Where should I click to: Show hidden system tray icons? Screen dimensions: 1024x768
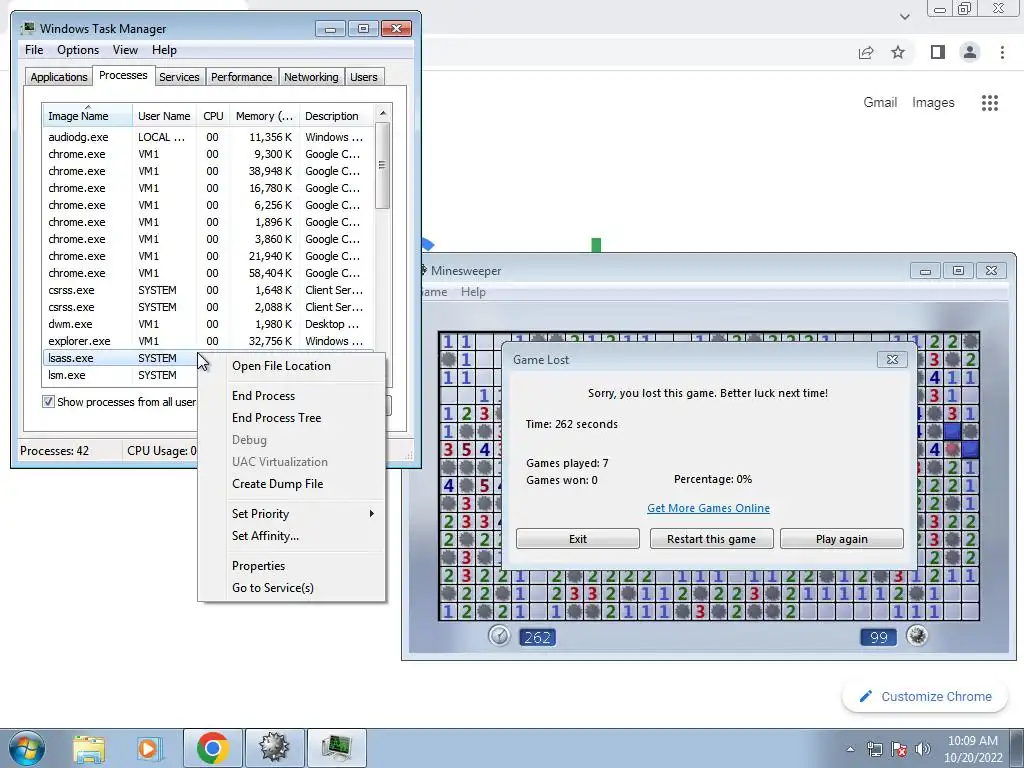pyautogui.click(x=850, y=749)
